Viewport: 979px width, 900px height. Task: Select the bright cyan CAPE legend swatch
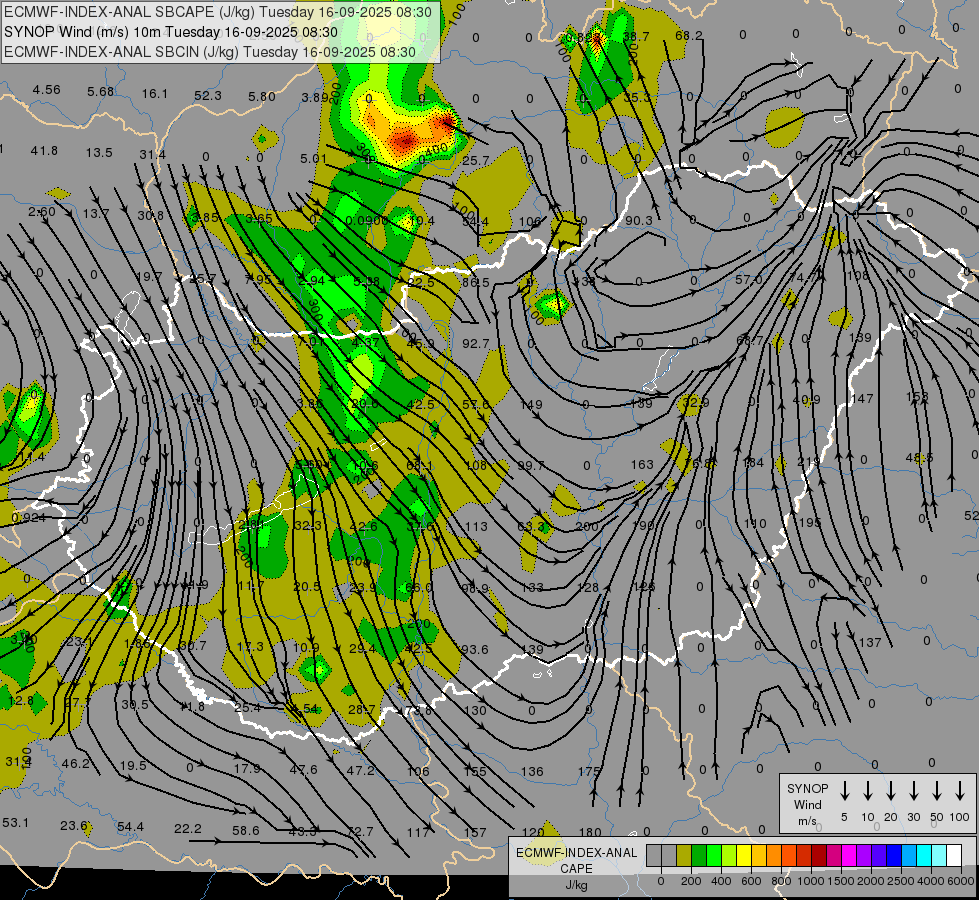[924, 855]
